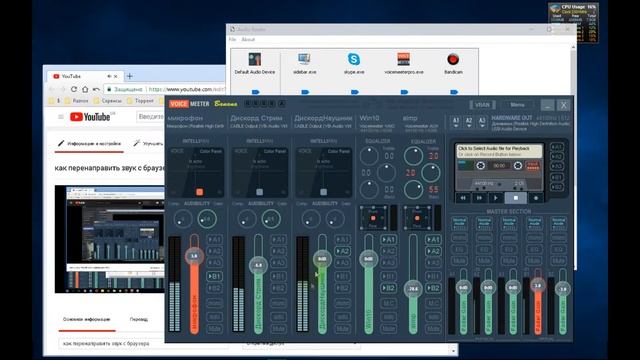Click to select an audio file for playback

(499, 151)
